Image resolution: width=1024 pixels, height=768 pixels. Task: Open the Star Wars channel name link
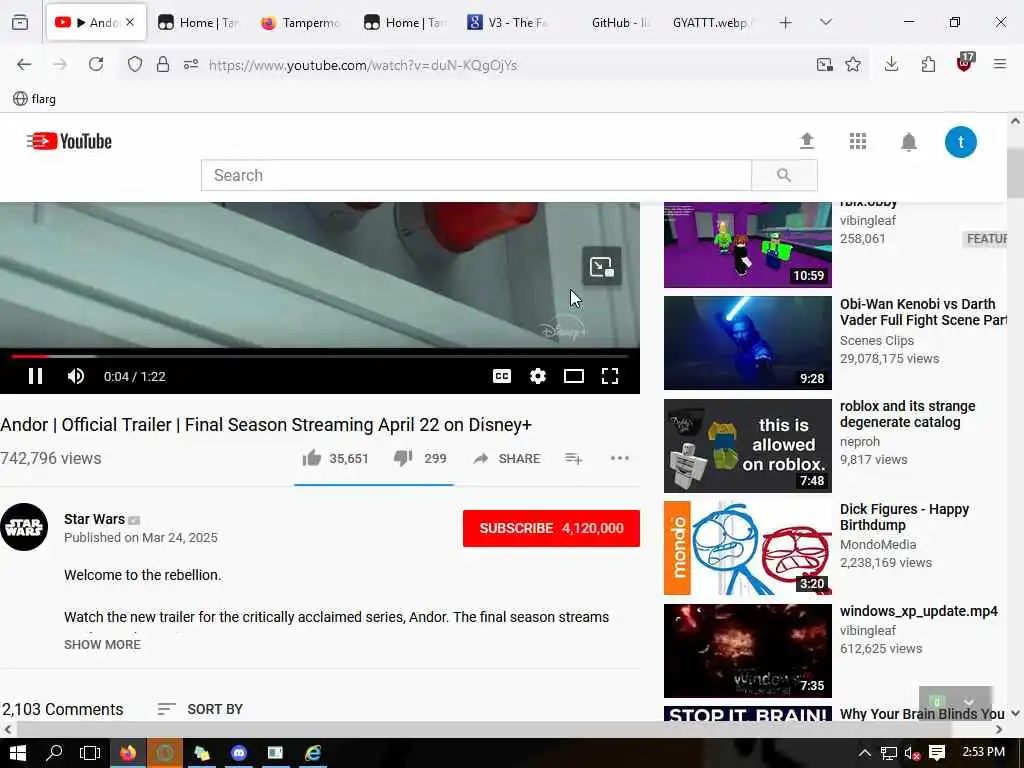tap(94, 519)
